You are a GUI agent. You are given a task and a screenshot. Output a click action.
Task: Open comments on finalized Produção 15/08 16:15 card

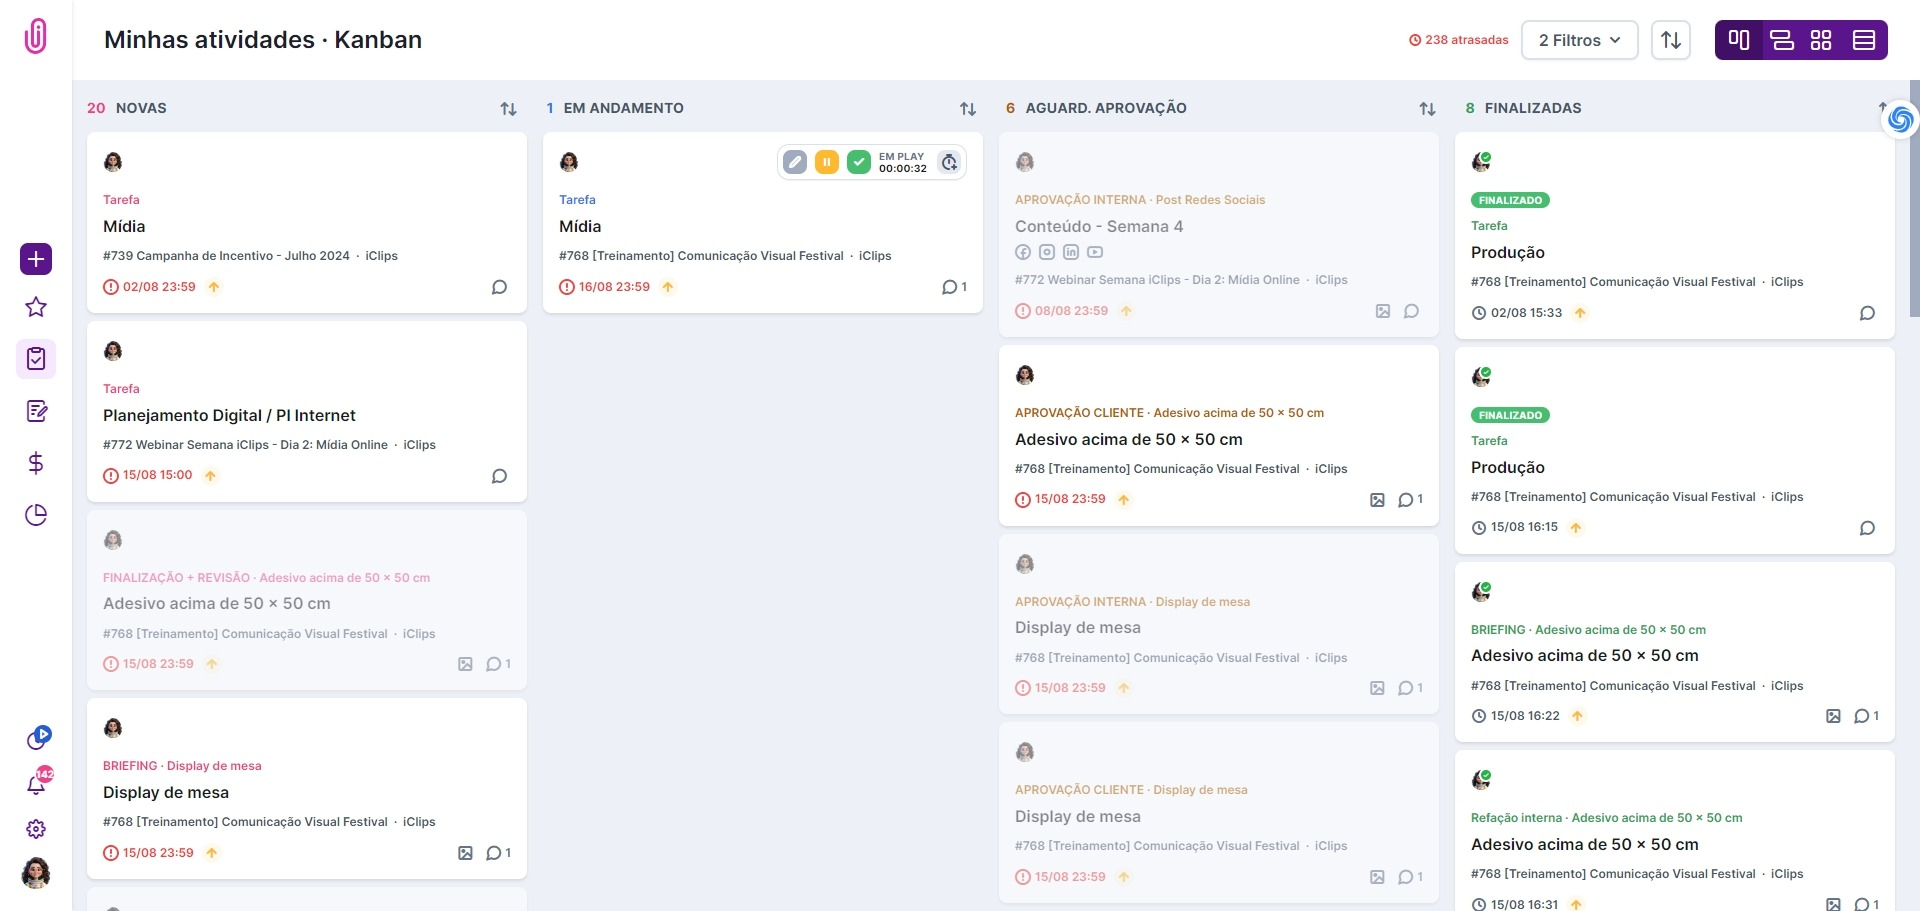[x=1867, y=528]
